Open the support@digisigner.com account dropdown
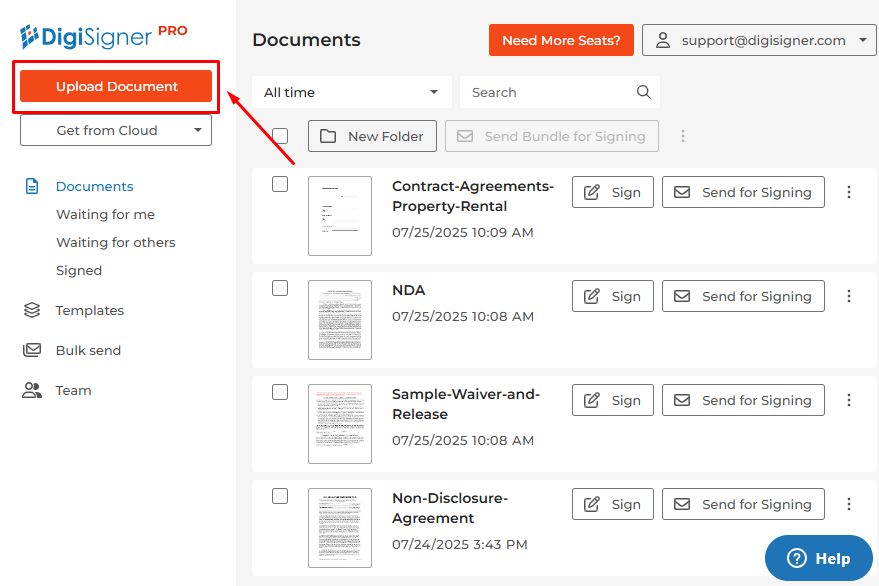Viewport: 879px width, 586px height. coord(759,41)
